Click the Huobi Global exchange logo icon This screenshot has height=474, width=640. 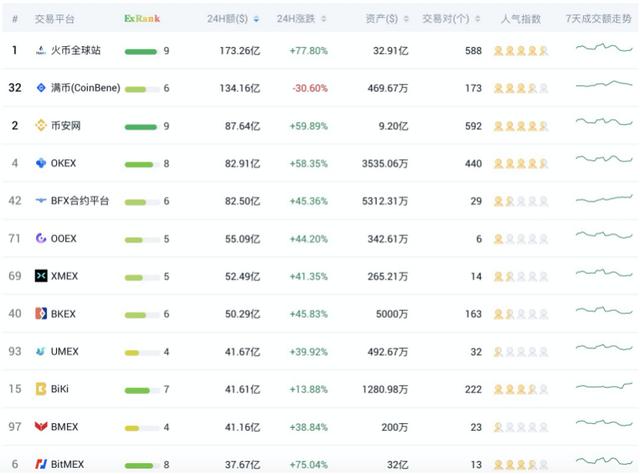coord(41,51)
